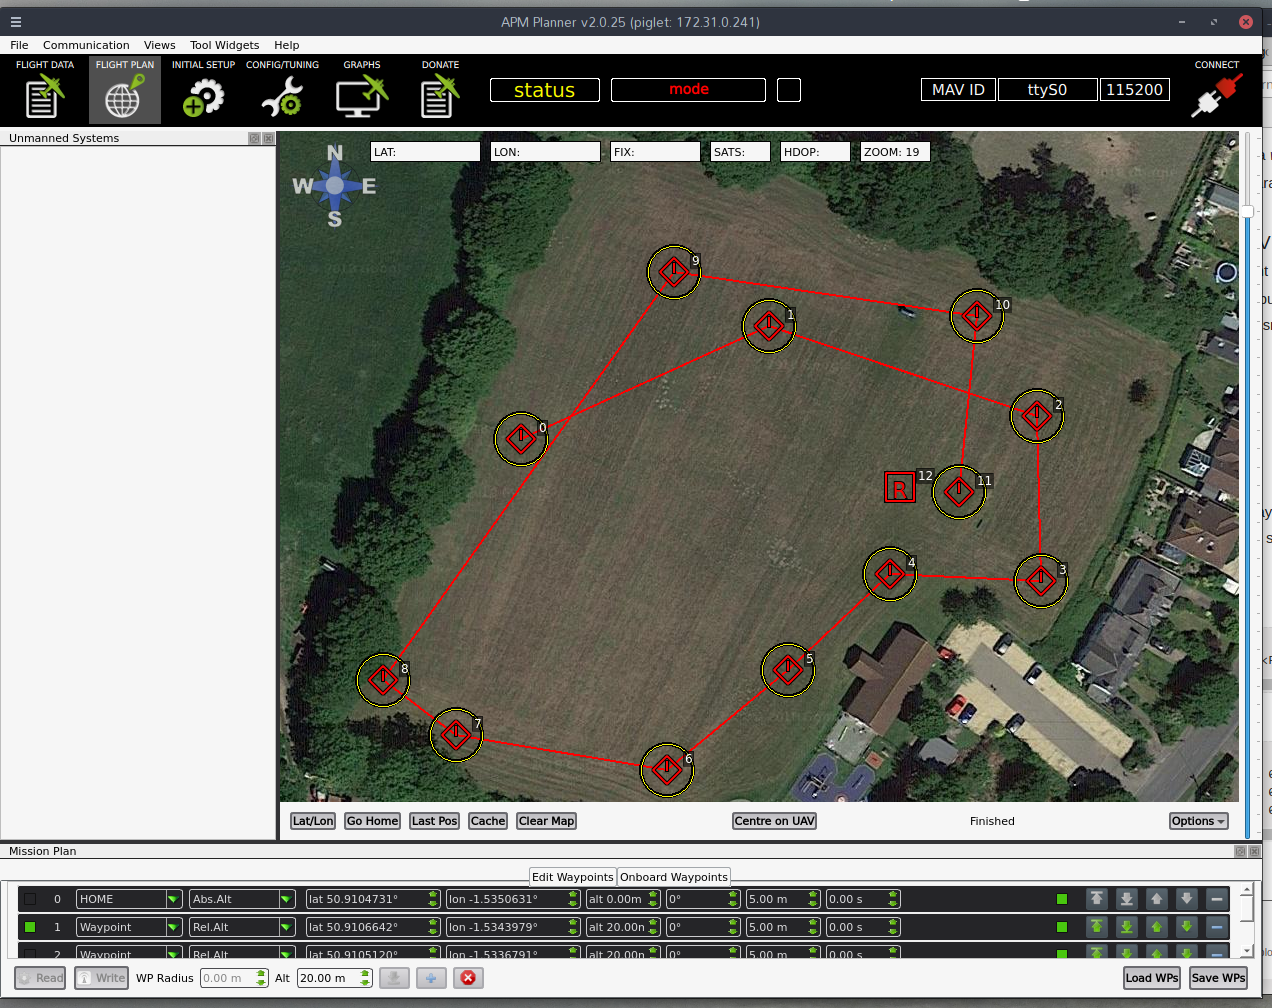Click the Donate toolbar icon

(x=440, y=90)
